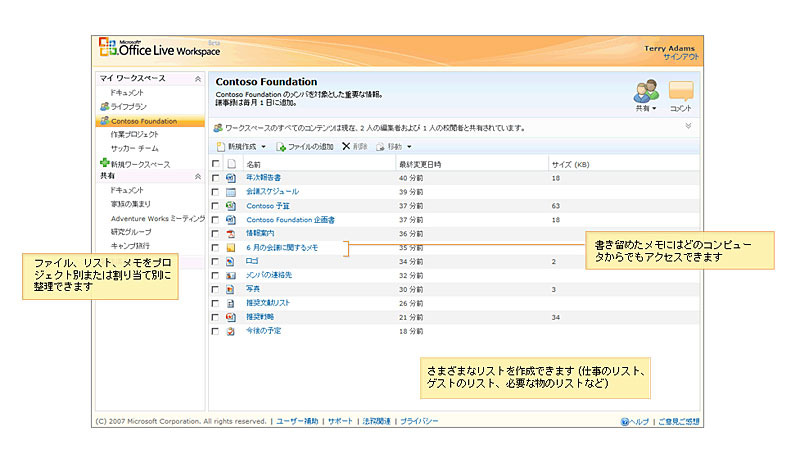Select 作業プロジェクト in the sidebar
800x463 pixels.
[135, 134]
